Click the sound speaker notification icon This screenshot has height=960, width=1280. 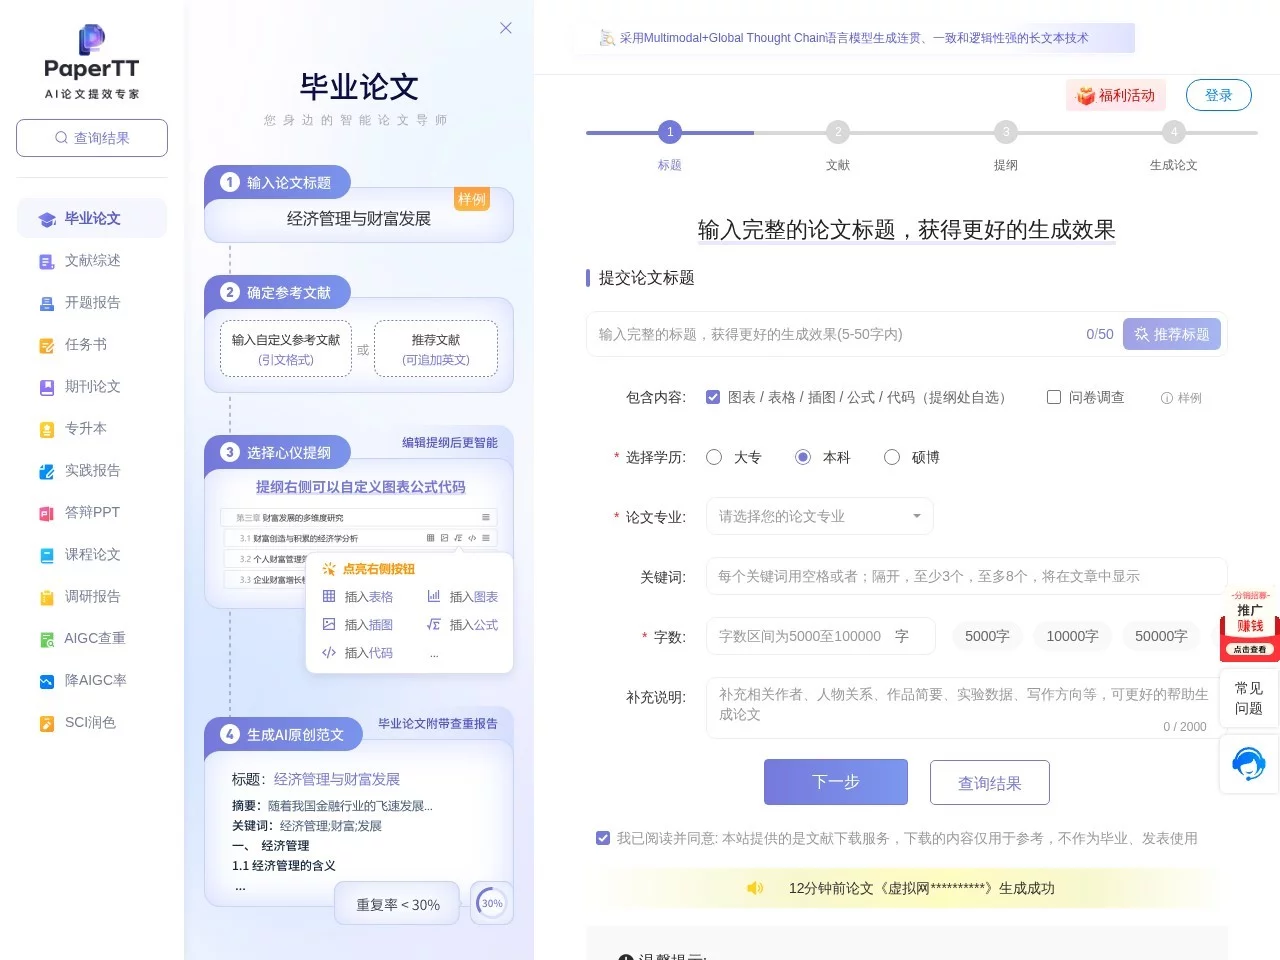click(755, 888)
